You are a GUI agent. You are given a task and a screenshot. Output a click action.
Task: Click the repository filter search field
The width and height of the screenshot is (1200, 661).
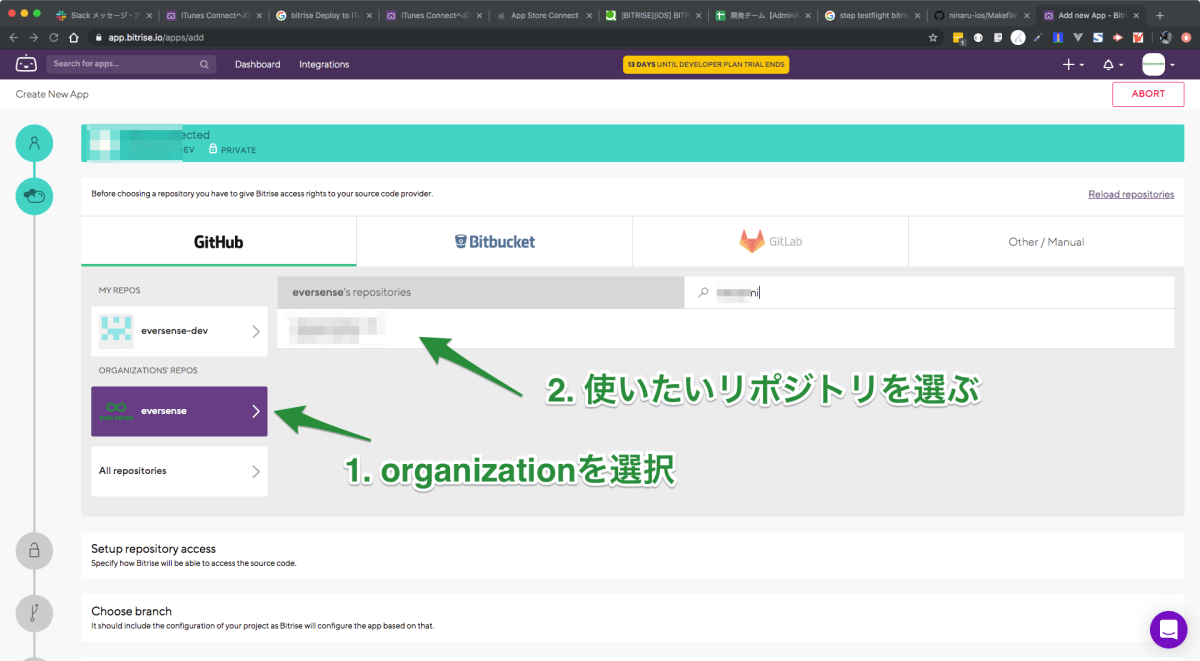click(x=930, y=292)
